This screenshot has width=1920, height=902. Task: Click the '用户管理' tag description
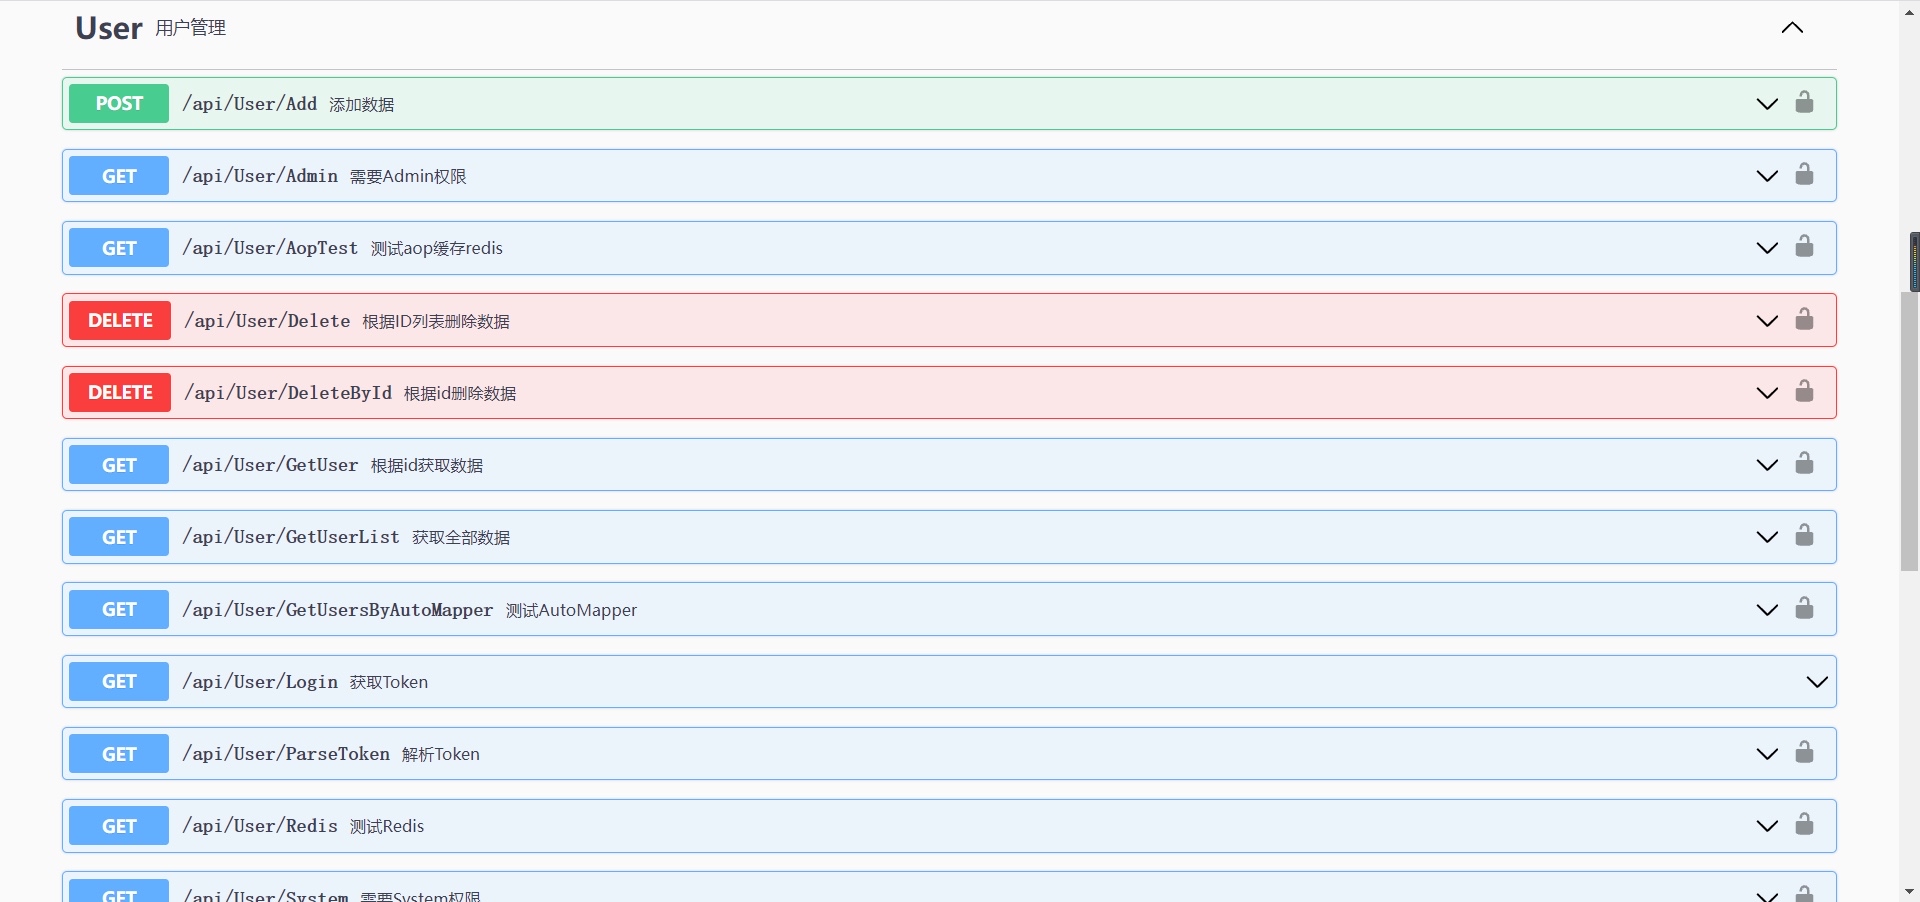pos(191,28)
